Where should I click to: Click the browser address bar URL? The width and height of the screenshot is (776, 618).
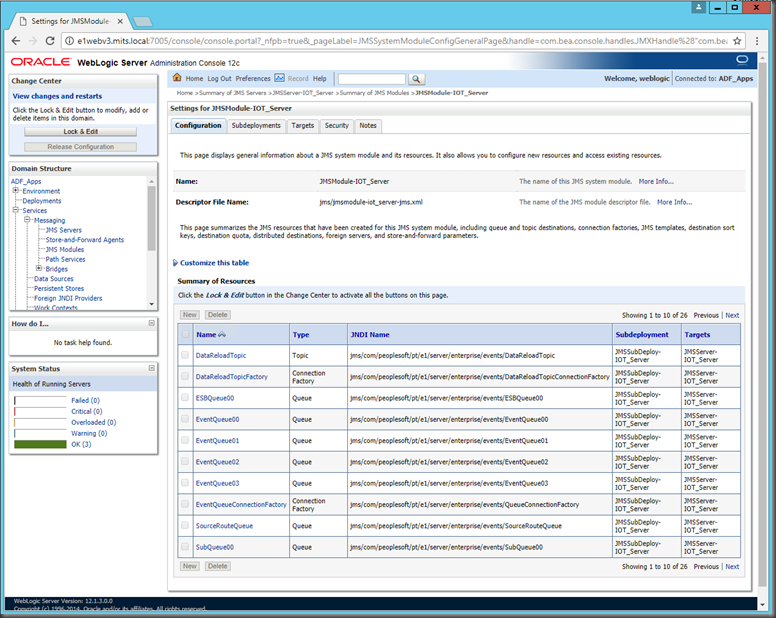pos(402,41)
